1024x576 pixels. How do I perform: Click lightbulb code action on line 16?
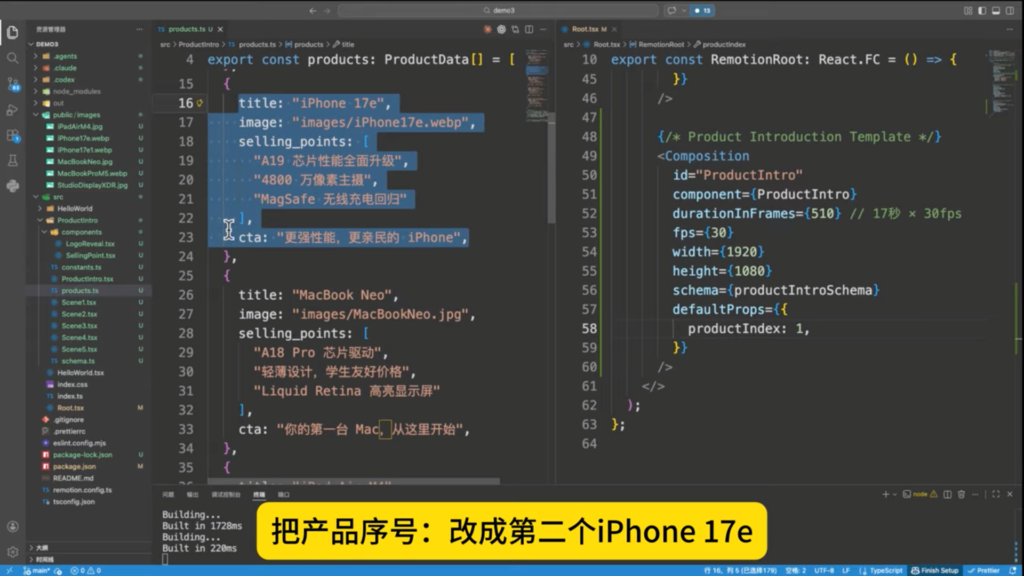pos(200,103)
